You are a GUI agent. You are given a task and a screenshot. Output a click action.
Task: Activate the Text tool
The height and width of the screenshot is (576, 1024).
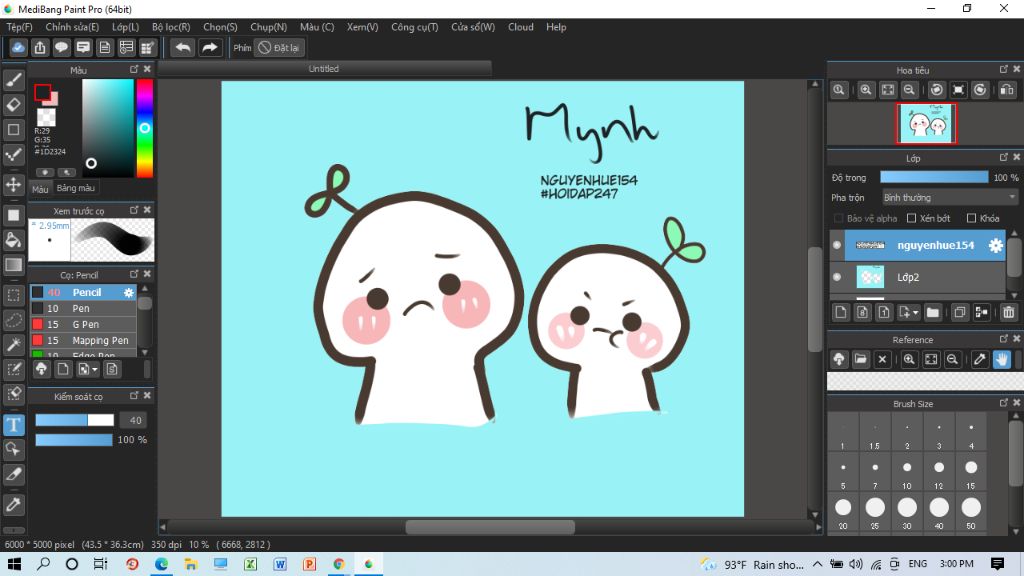point(14,425)
